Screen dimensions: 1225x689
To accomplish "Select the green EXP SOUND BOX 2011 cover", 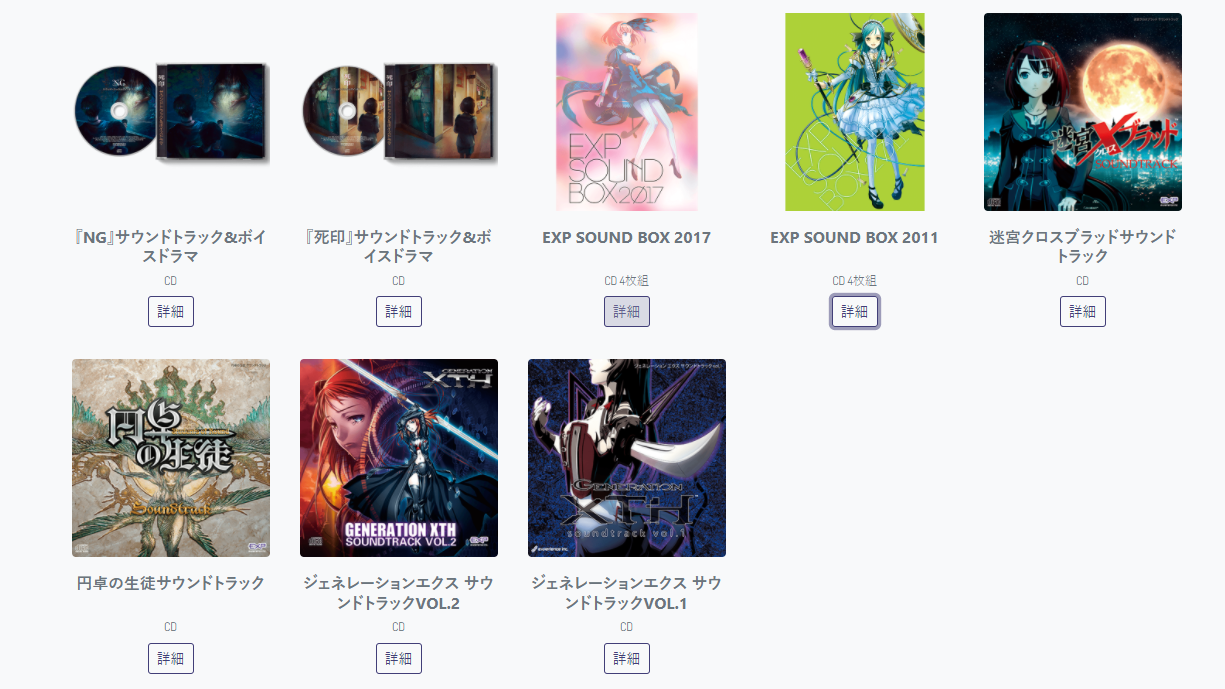I will coord(855,112).
